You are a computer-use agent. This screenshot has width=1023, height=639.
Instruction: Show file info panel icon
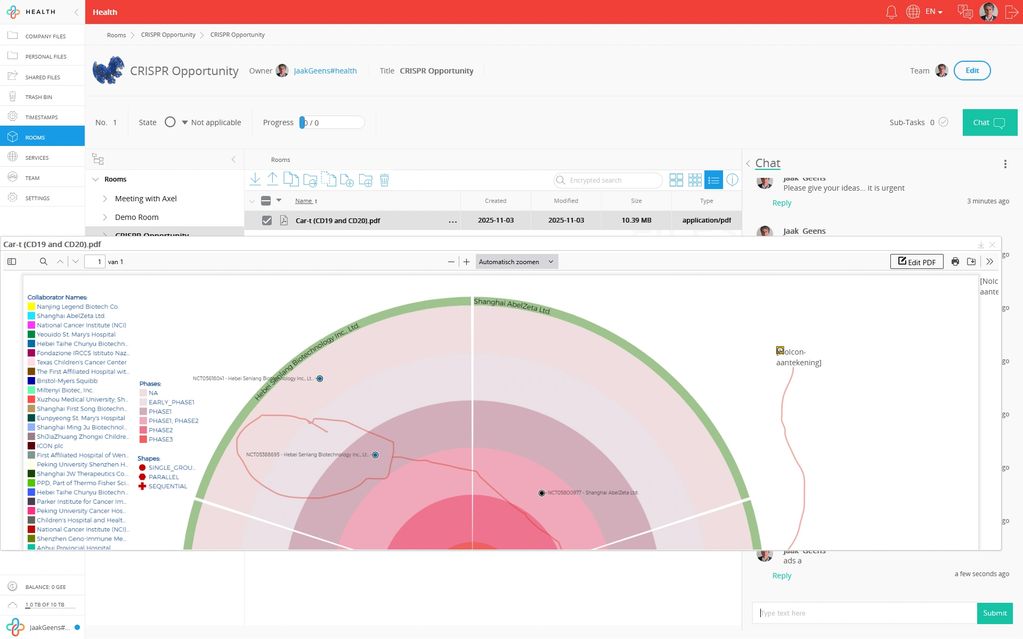click(x=732, y=180)
